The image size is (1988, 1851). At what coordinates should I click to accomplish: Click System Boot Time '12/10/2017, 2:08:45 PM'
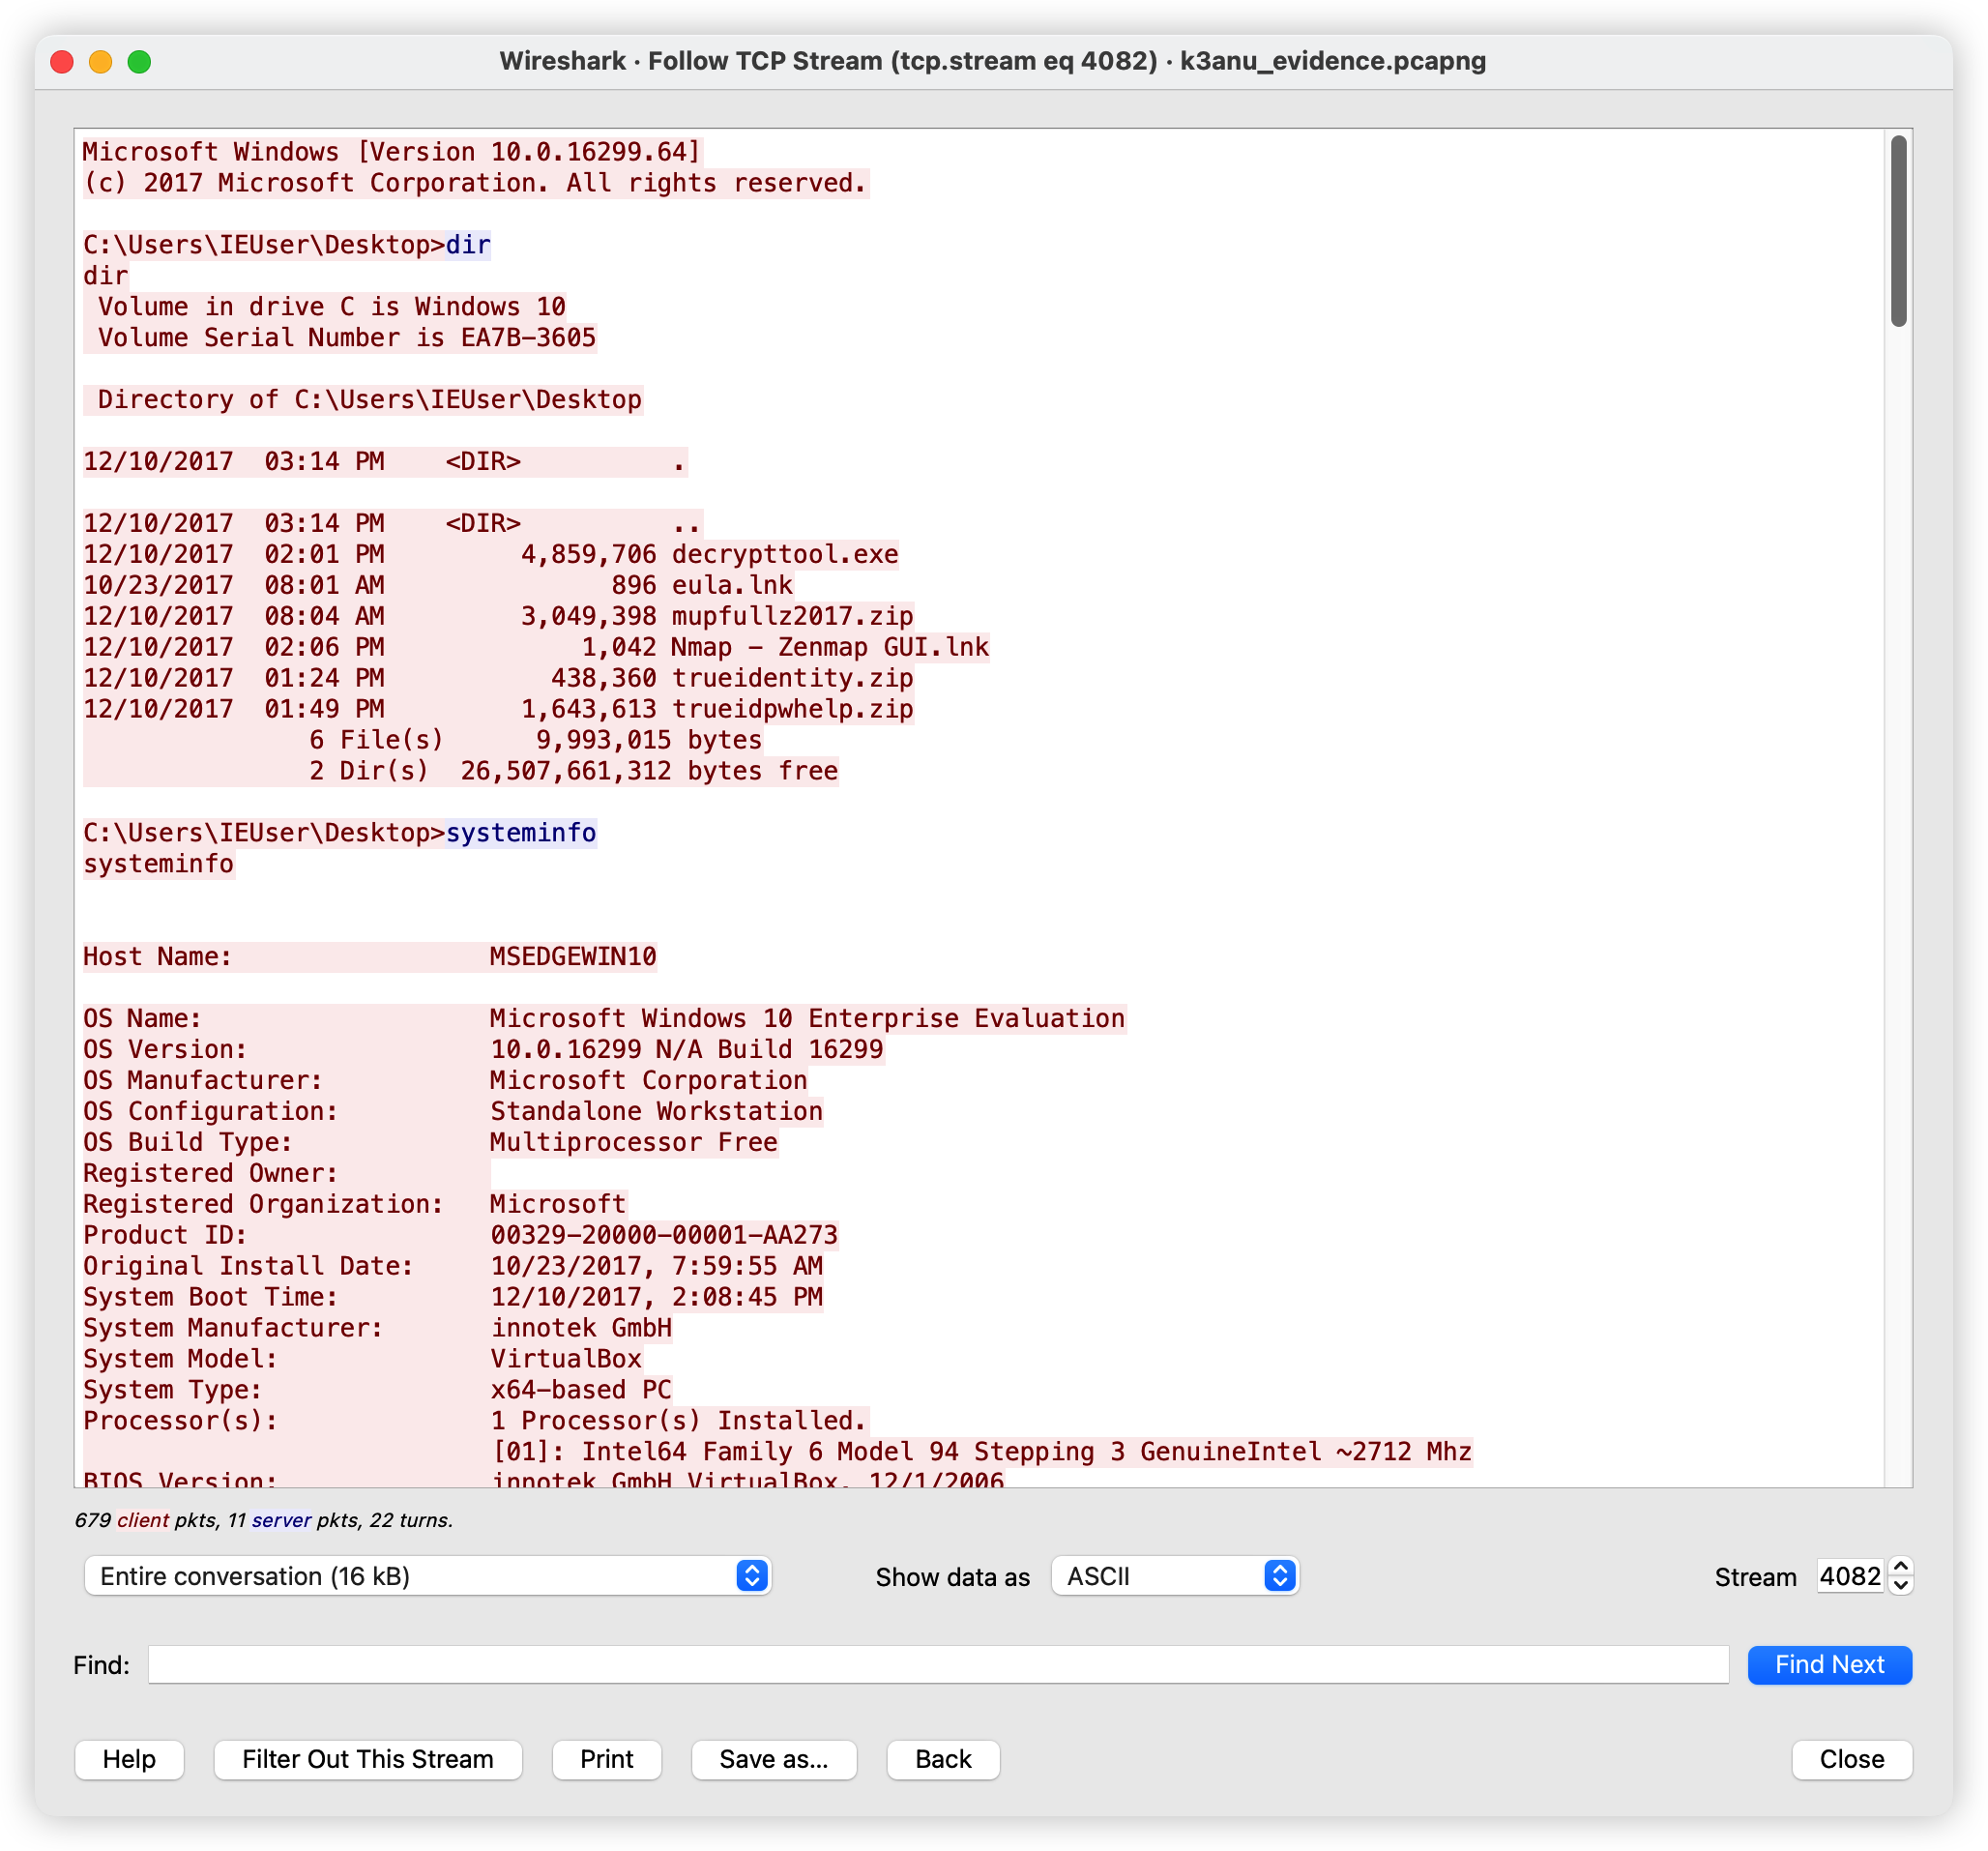tap(656, 1297)
